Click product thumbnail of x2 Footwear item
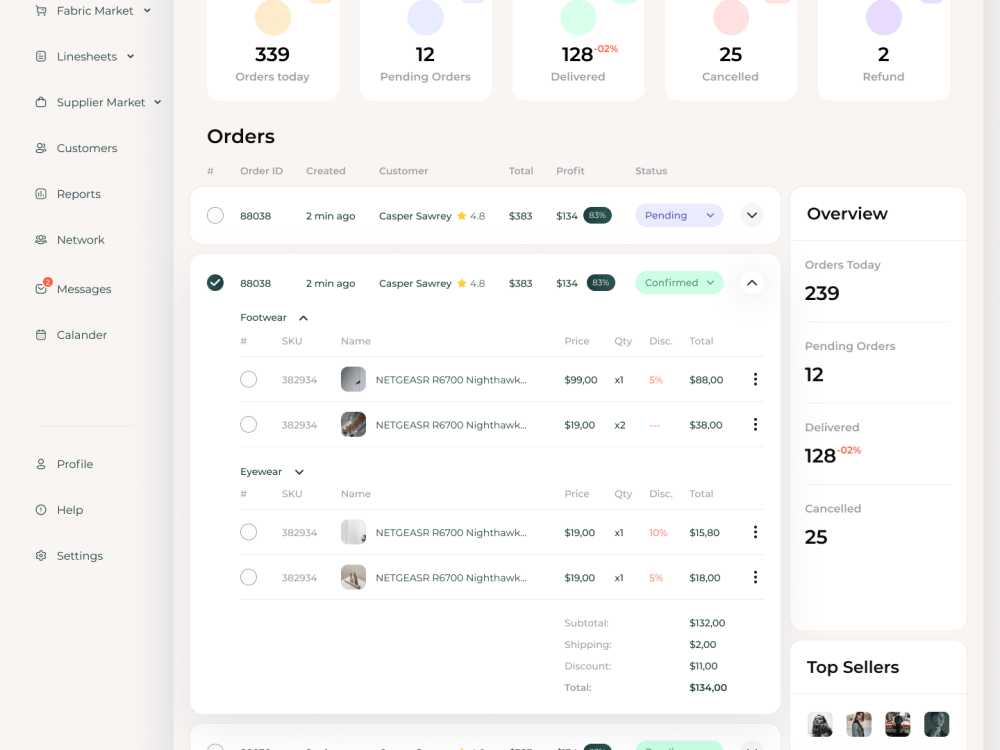Screen dimensions: 1000x750 [353, 425]
